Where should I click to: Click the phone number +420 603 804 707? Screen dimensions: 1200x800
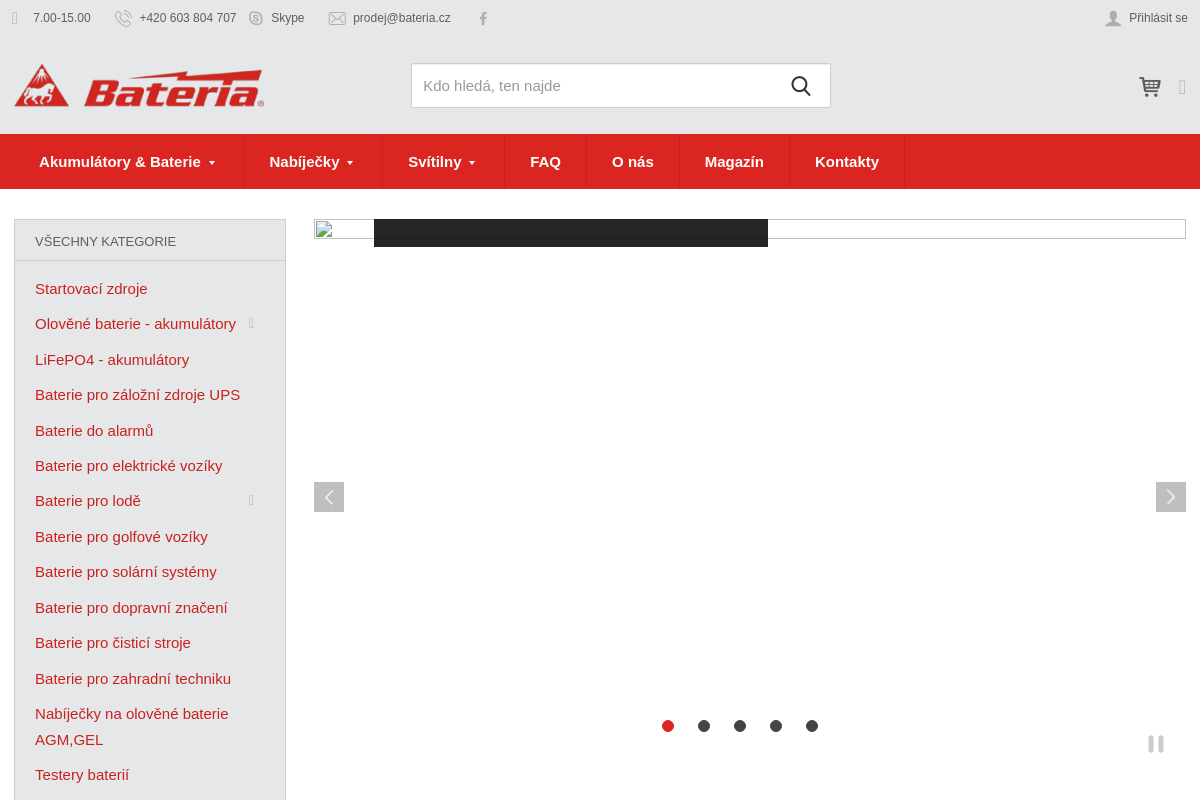187,18
